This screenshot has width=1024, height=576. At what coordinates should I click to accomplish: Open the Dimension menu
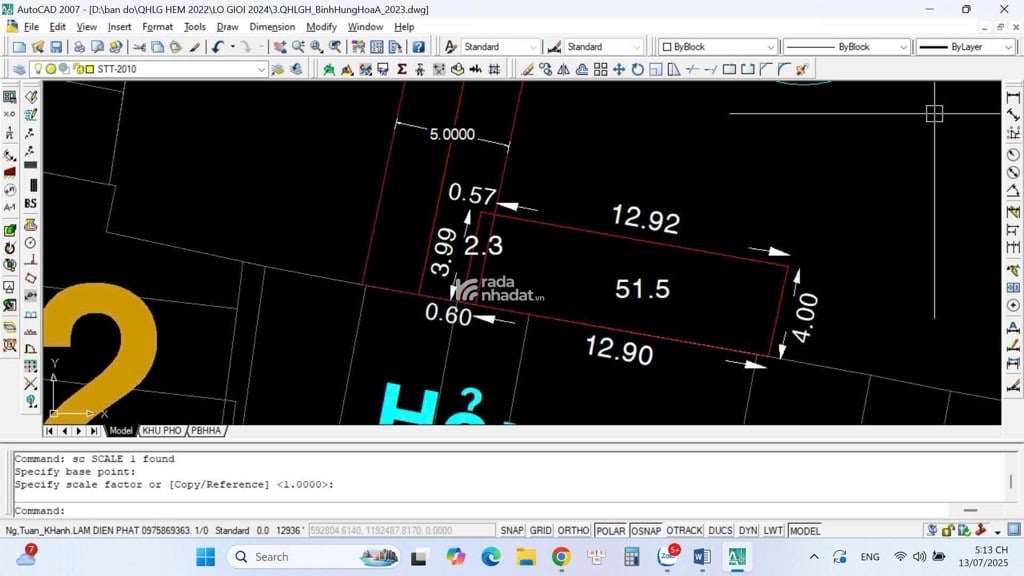pos(272,27)
